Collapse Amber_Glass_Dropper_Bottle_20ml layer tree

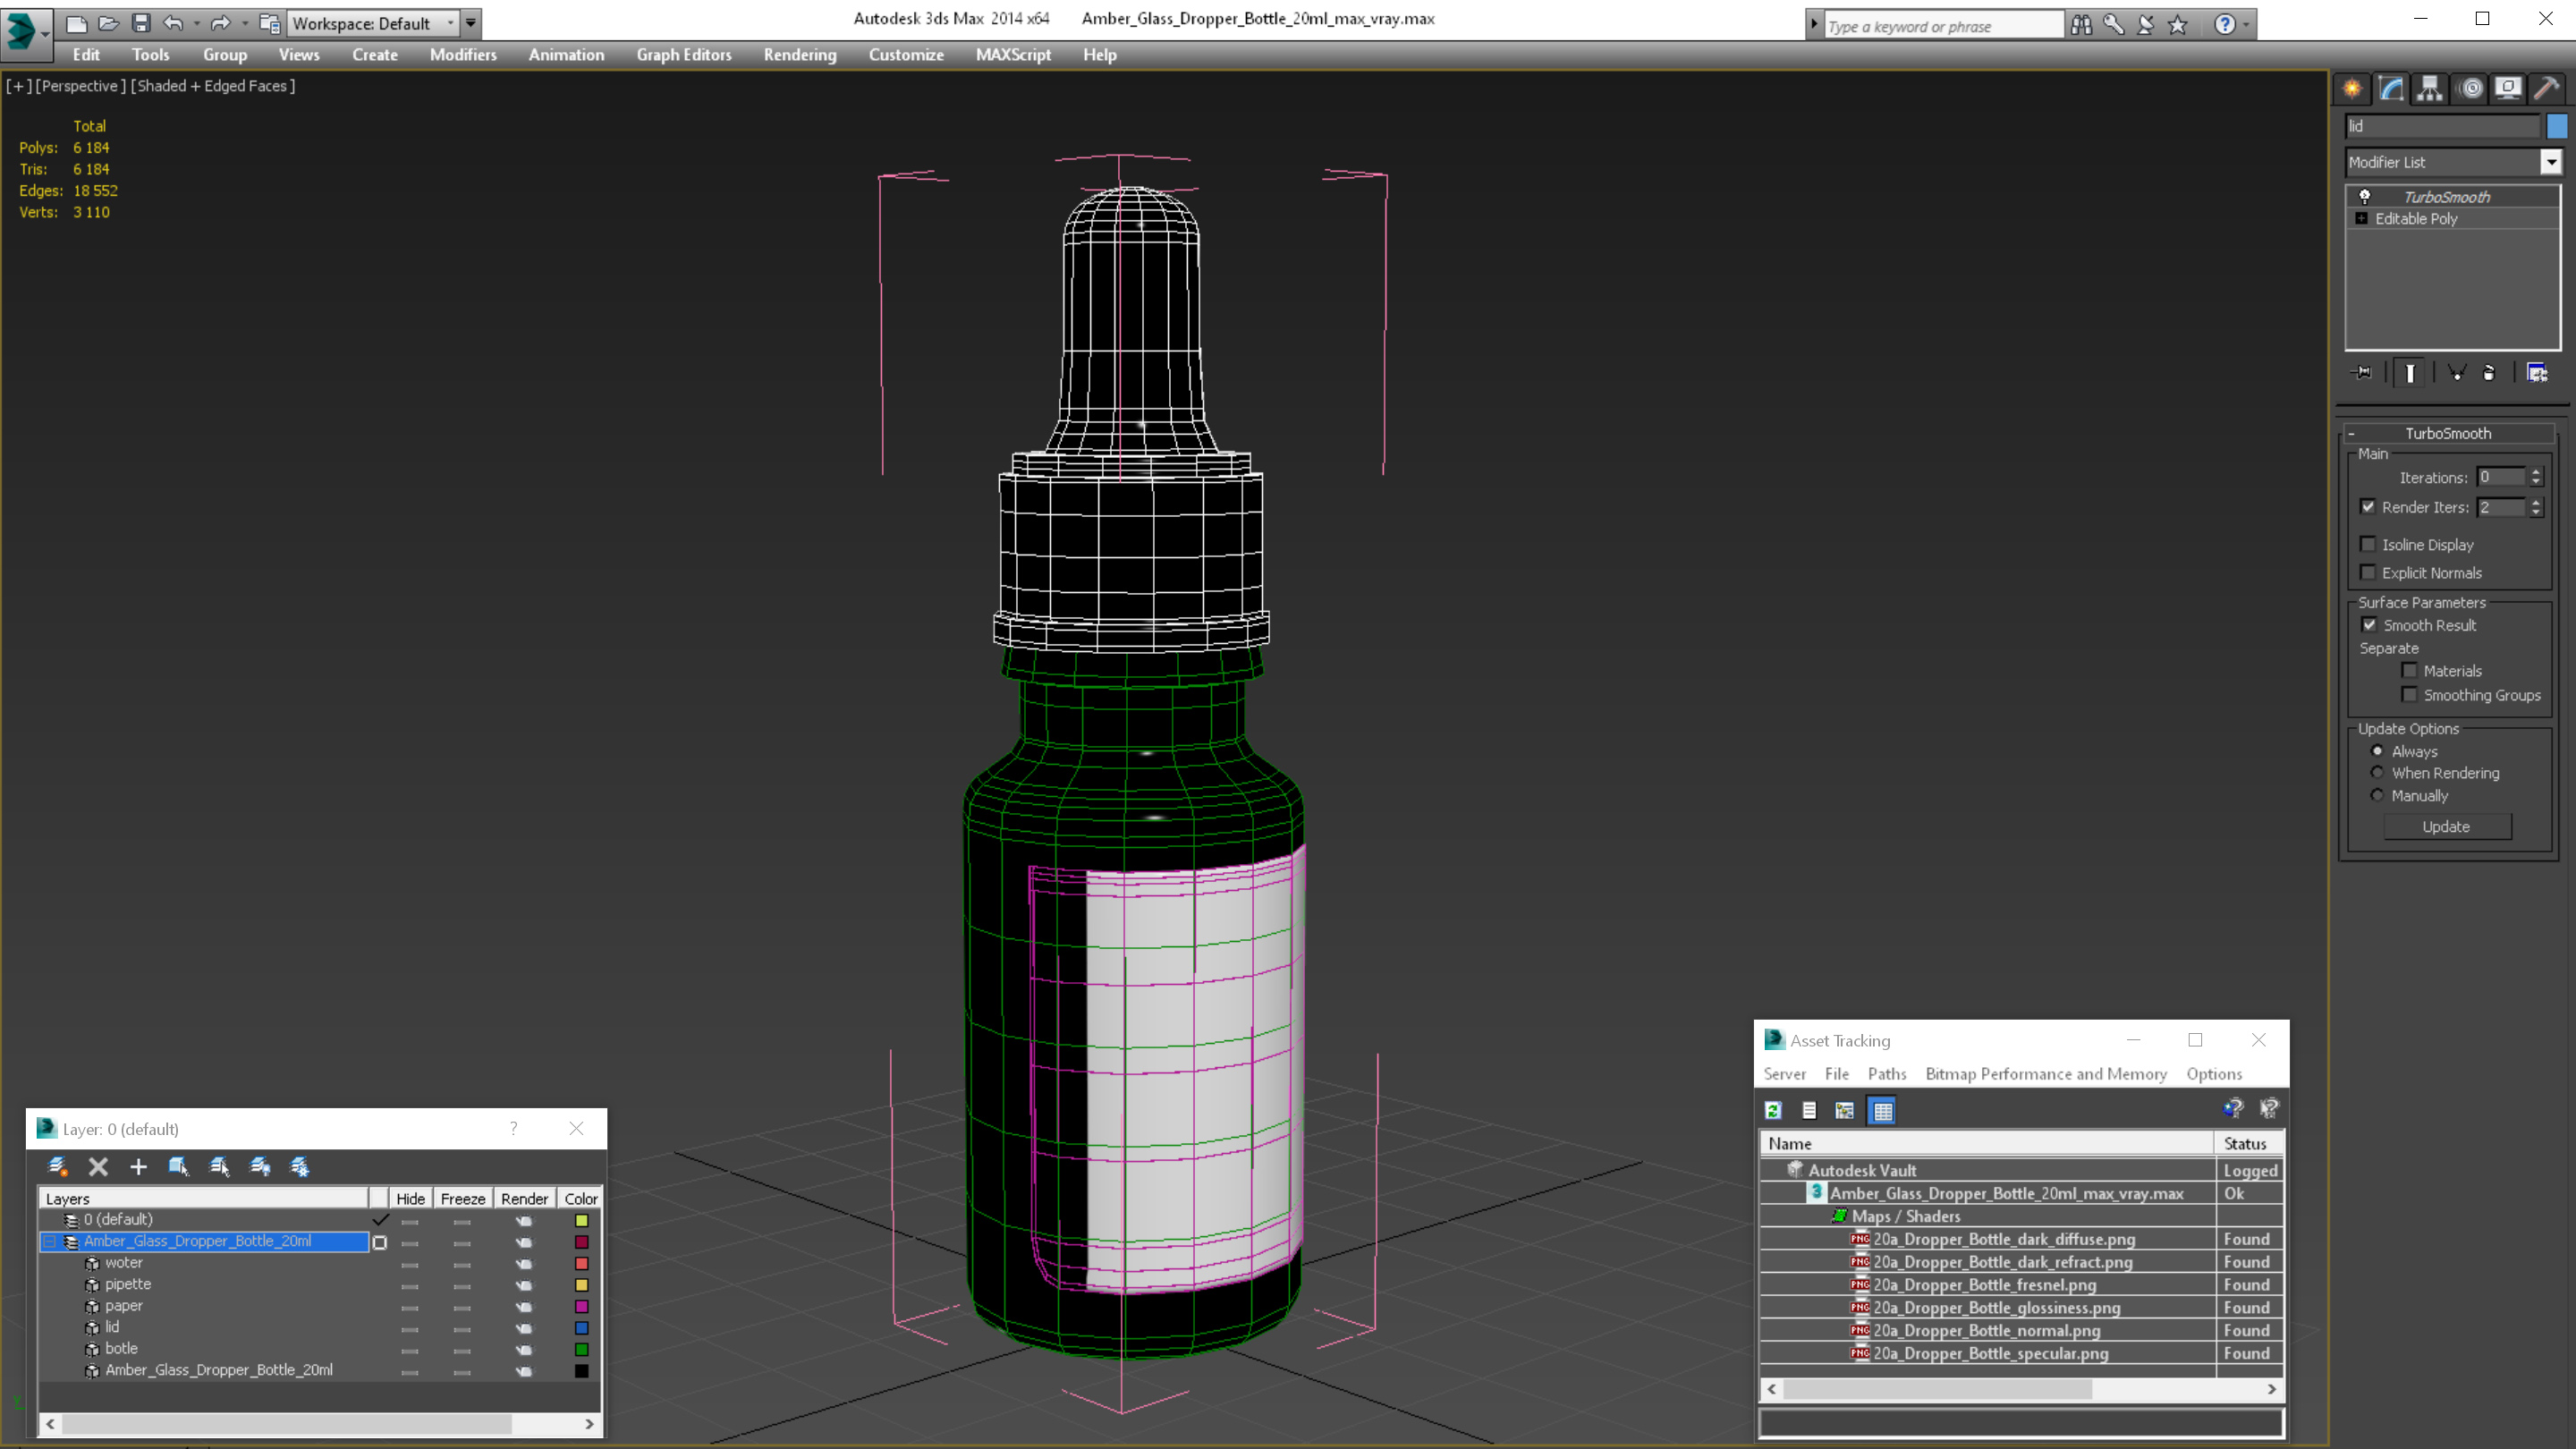pos(49,1241)
